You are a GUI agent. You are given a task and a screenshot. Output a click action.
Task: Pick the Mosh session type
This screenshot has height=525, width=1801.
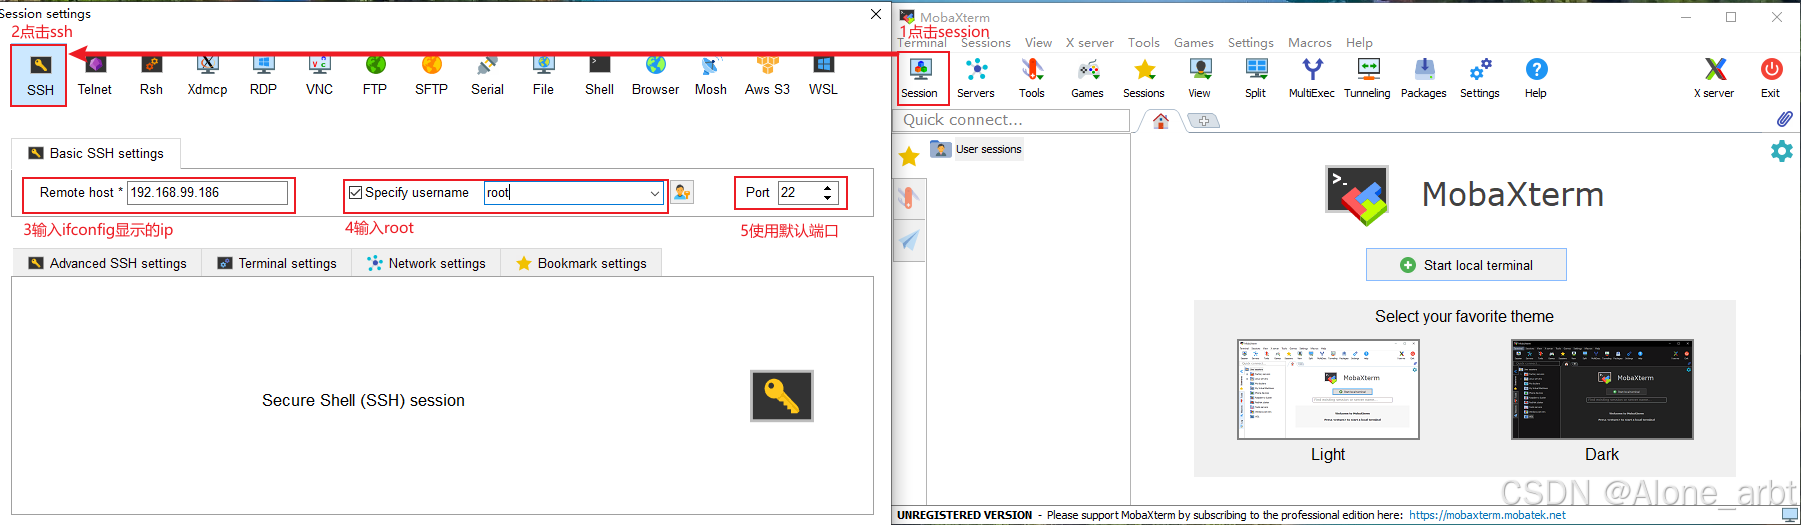pyautogui.click(x=711, y=77)
